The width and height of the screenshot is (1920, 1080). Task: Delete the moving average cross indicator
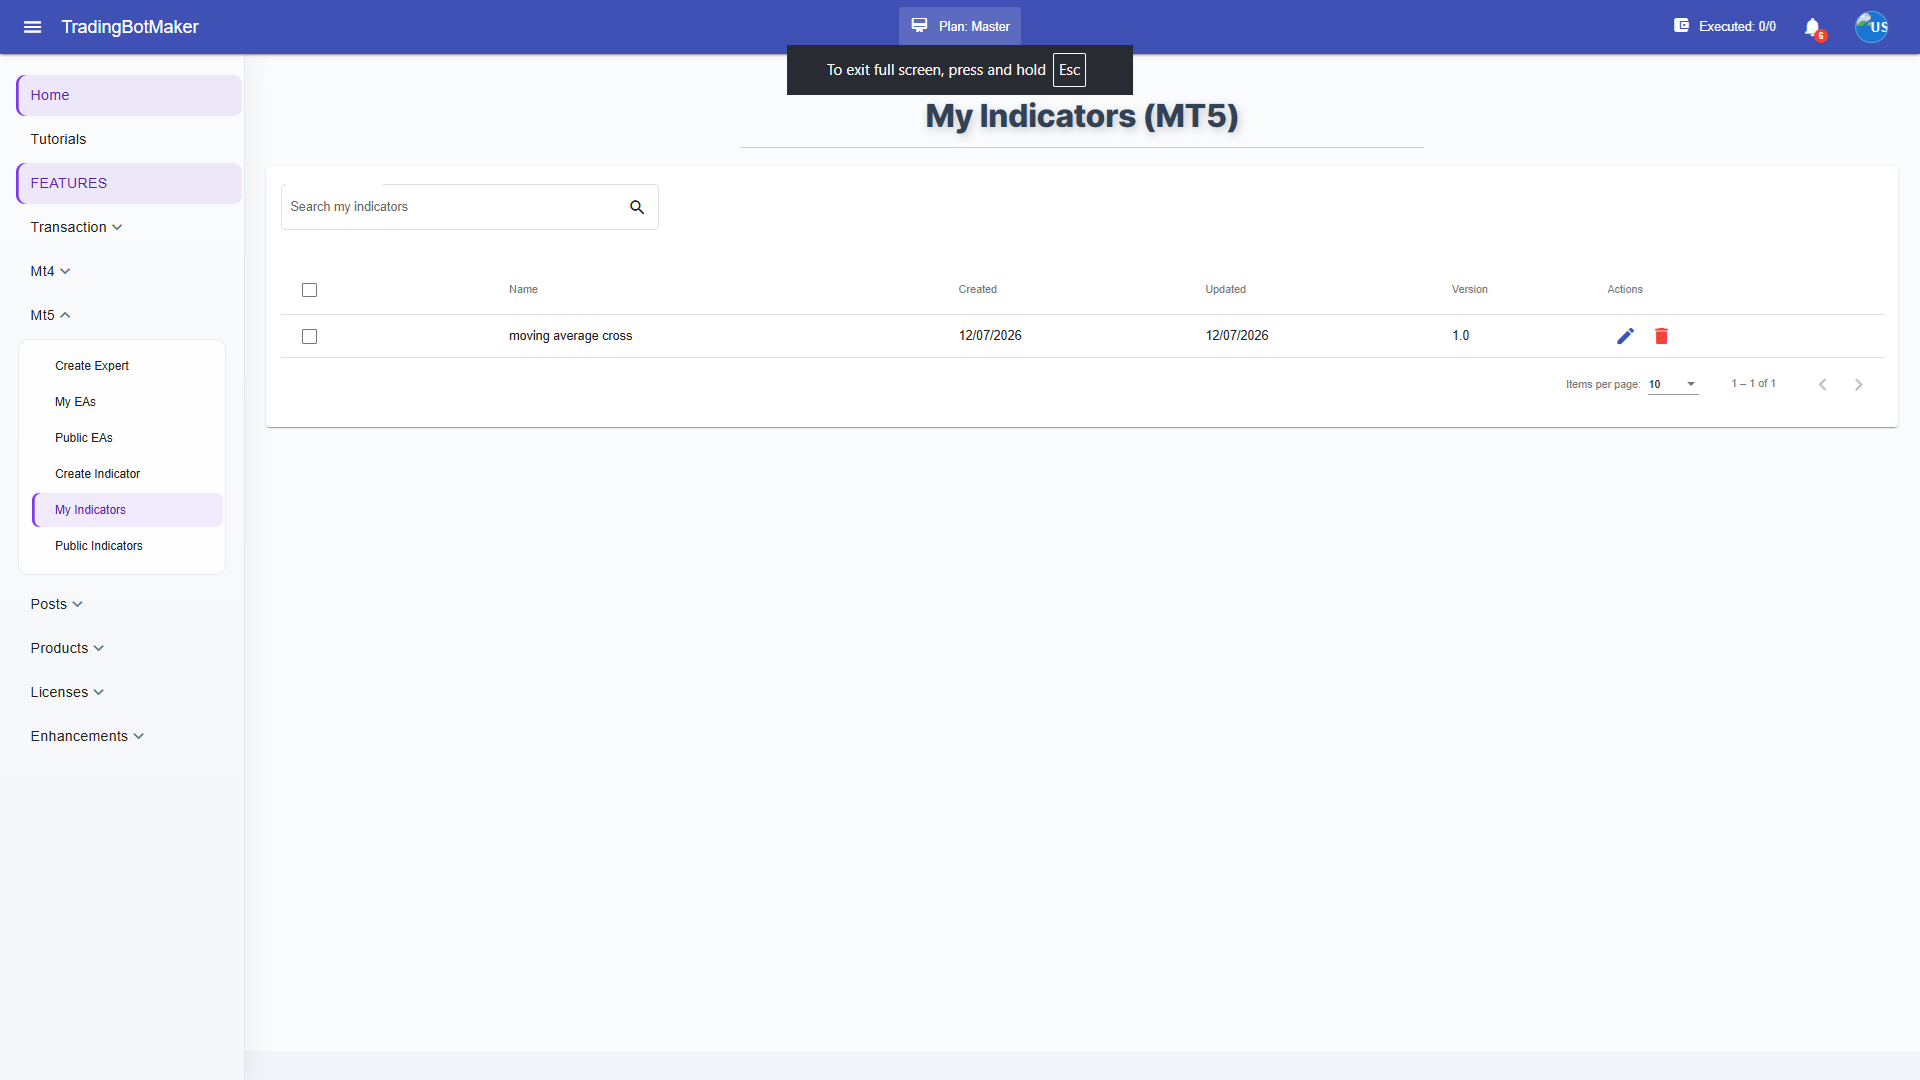pos(1661,336)
